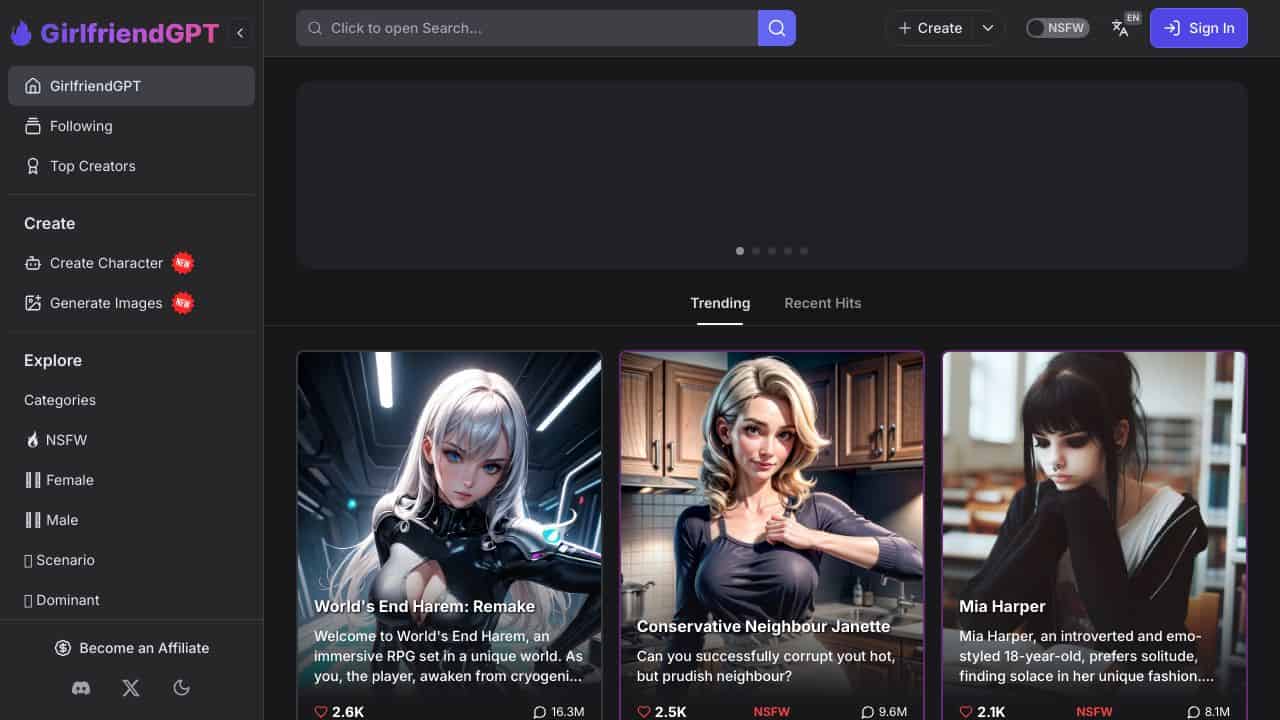The image size is (1280, 720).
Task: Open the Conservative Neighbour Janette card
Action: (x=772, y=535)
